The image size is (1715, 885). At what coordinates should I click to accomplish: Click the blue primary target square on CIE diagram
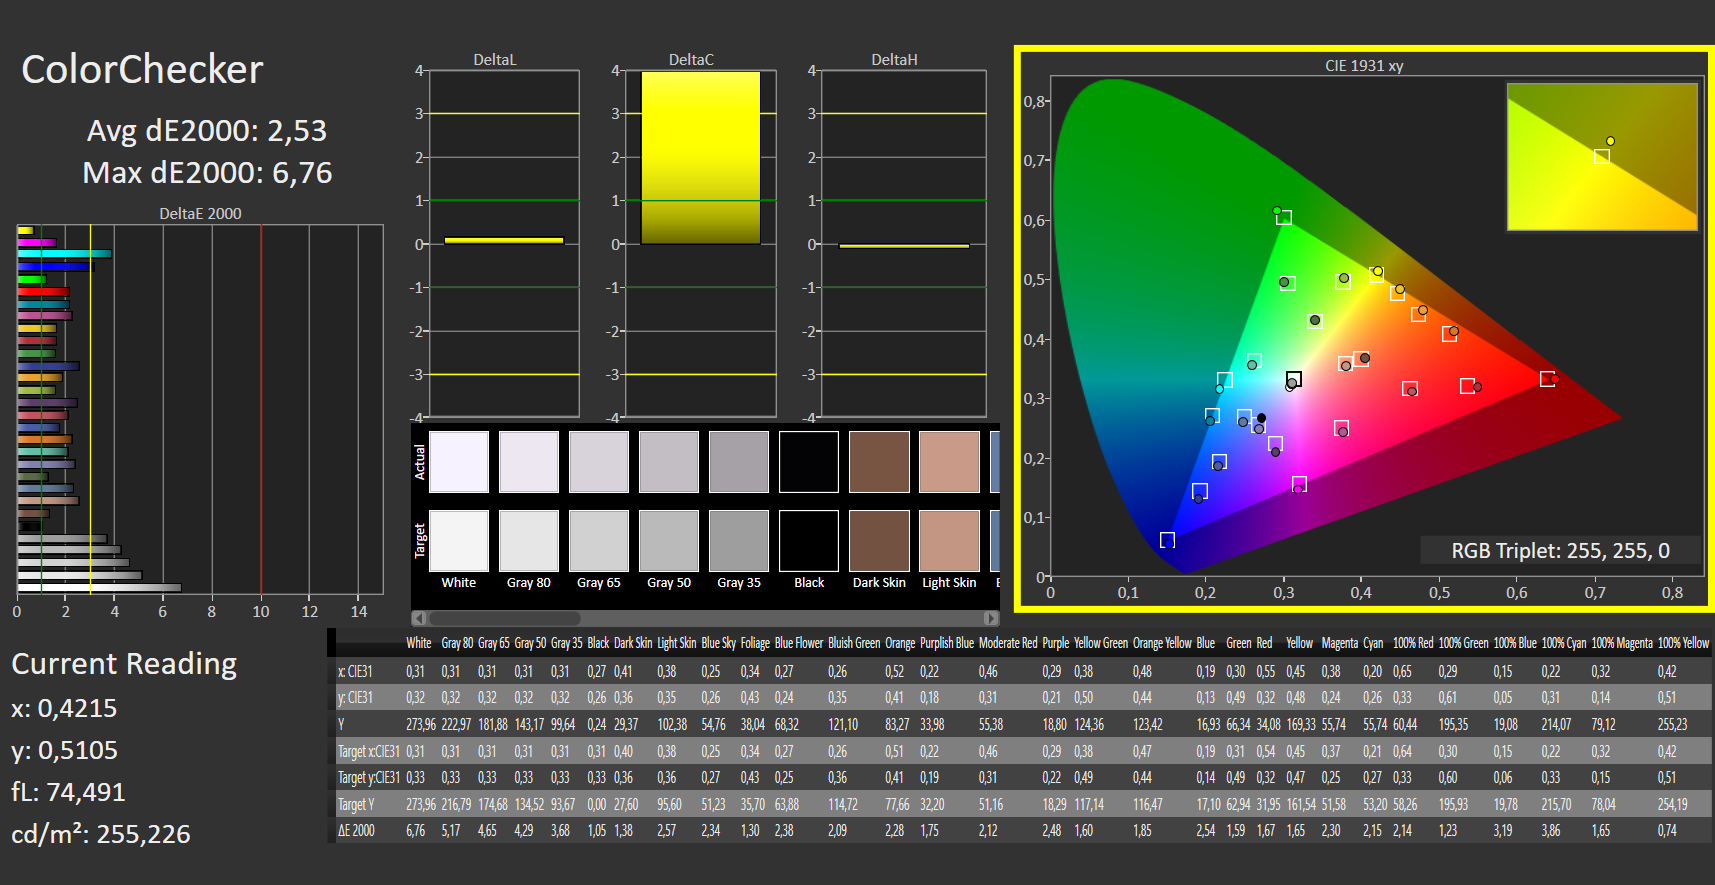[x=1167, y=540]
